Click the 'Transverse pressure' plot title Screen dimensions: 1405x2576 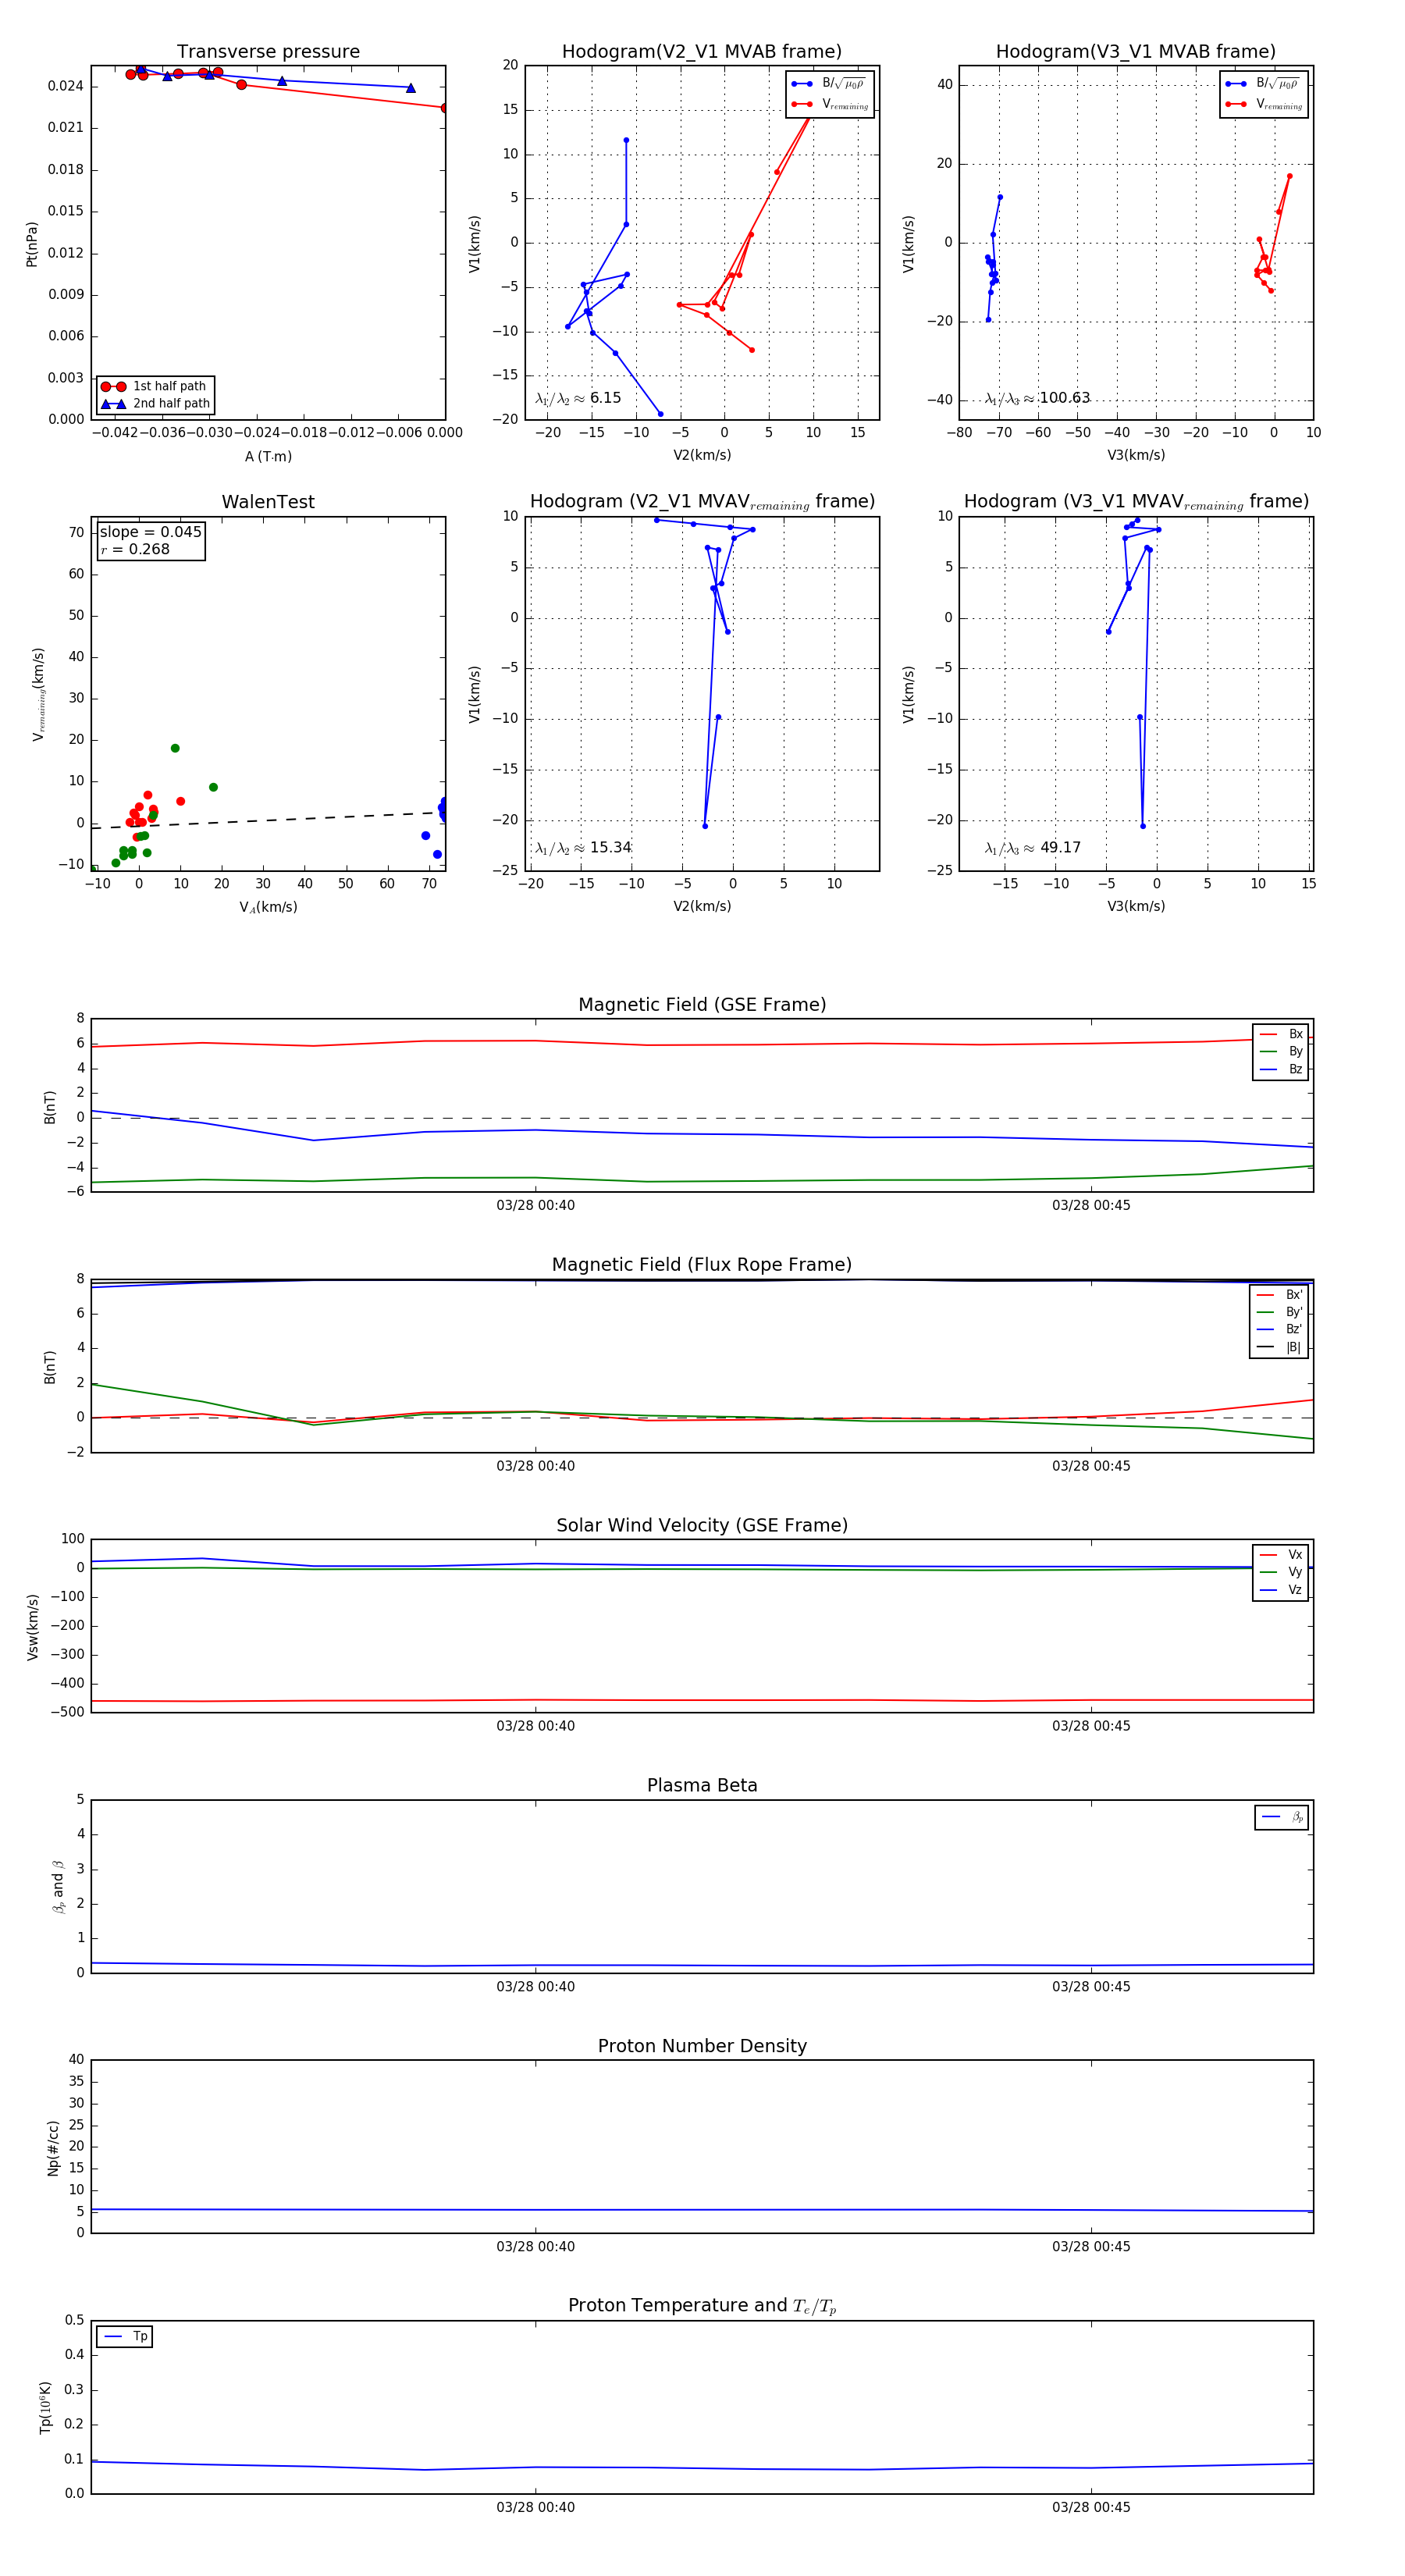pyautogui.click(x=268, y=52)
